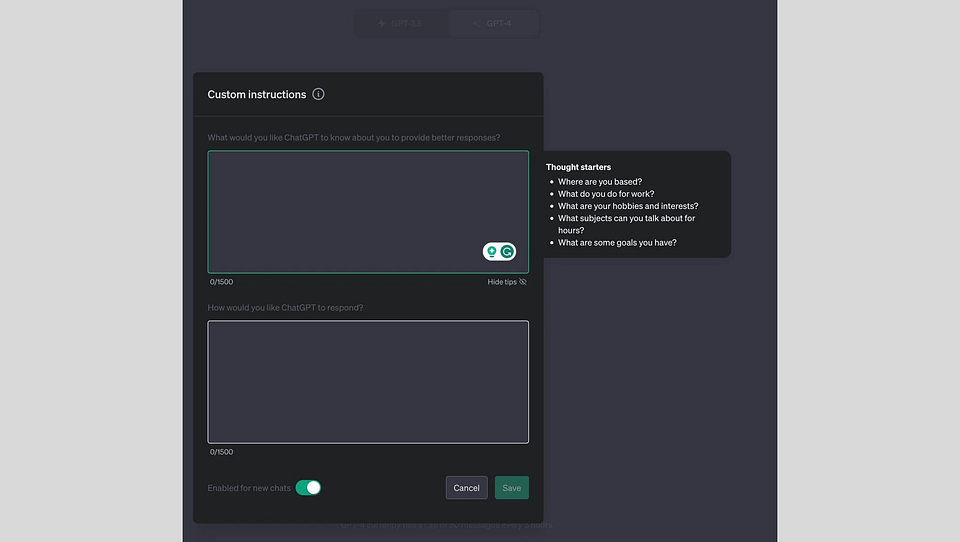
Task: Select the dimmed GPT-4 model tab
Action: pos(493,23)
